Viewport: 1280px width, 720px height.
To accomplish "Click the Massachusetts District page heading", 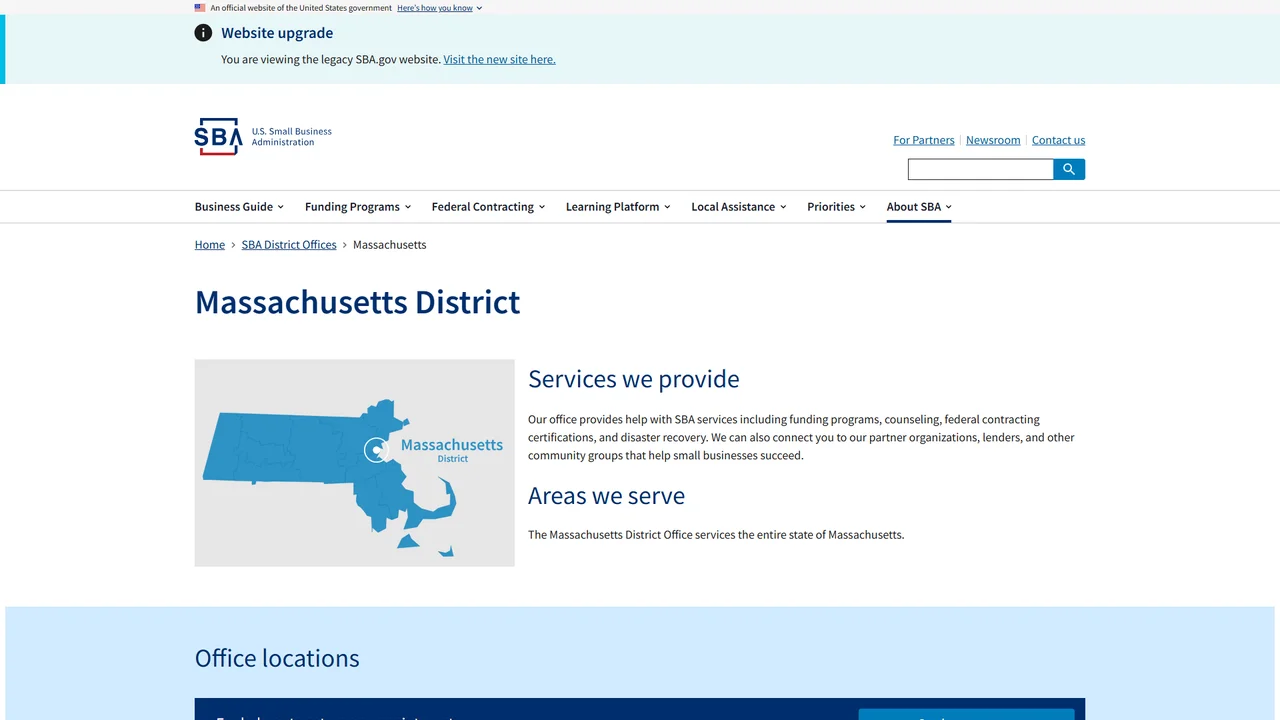I will pos(358,302).
